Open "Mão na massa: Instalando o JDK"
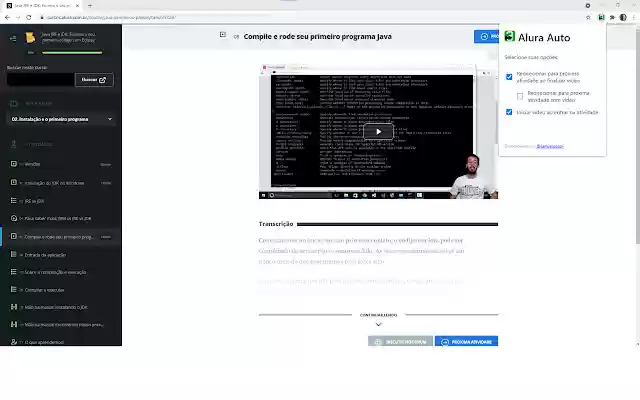640x400 pixels. (60, 307)
